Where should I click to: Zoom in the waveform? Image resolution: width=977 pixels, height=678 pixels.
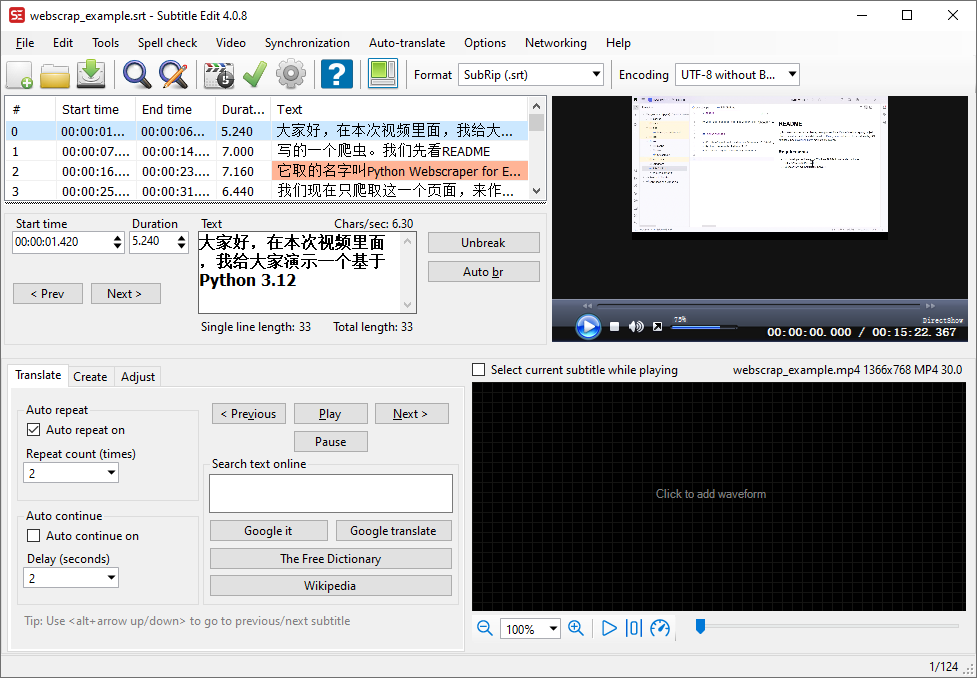(x=576, y=628)
